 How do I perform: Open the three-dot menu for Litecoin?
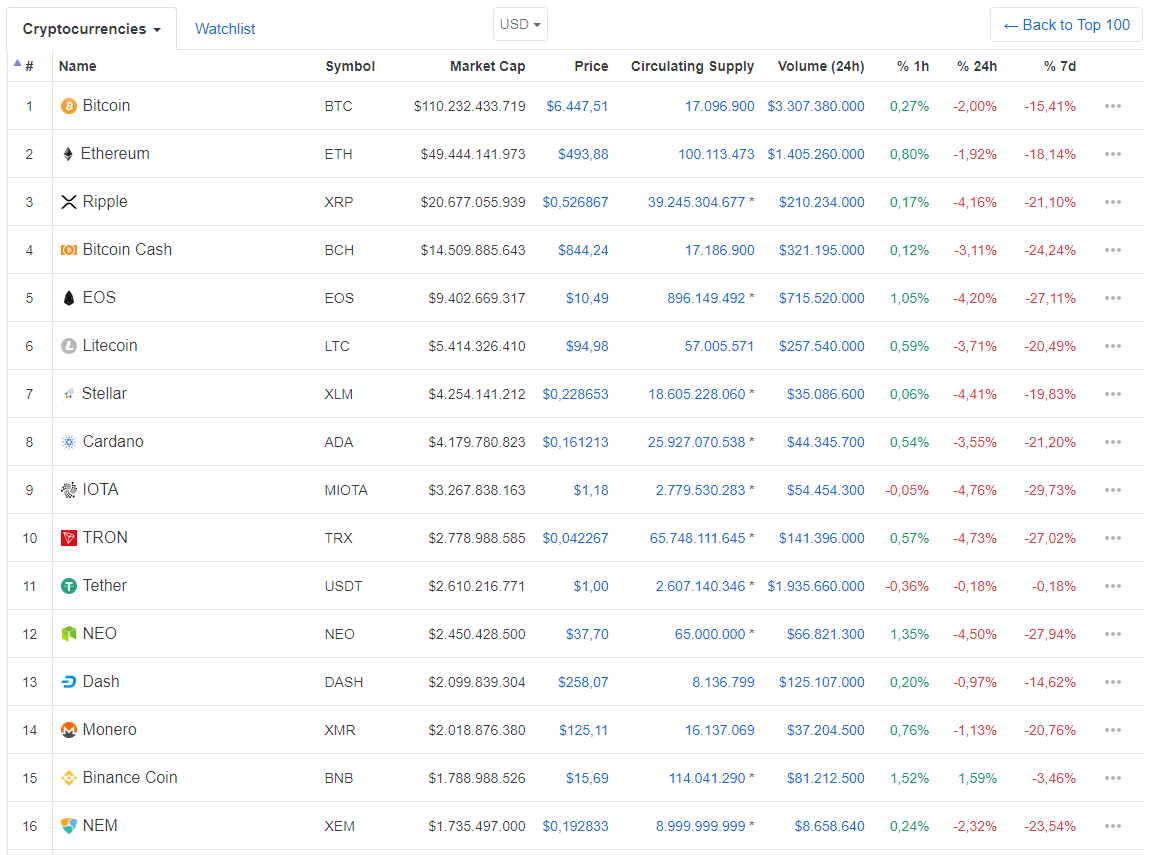coord(1113,346)
